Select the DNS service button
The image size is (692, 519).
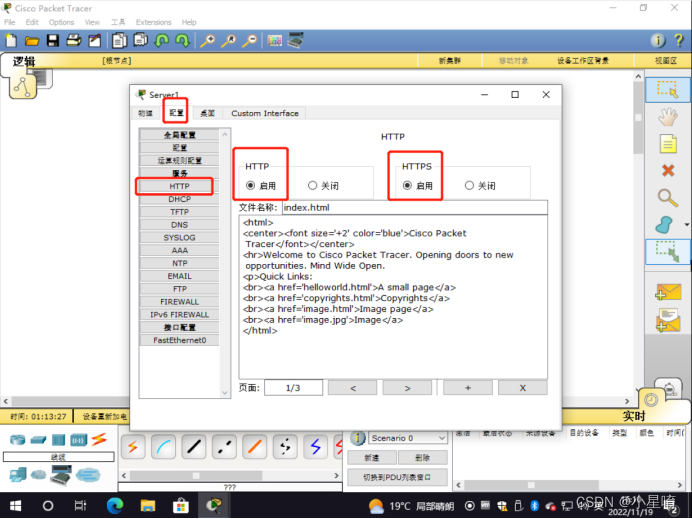coord(179,225)
